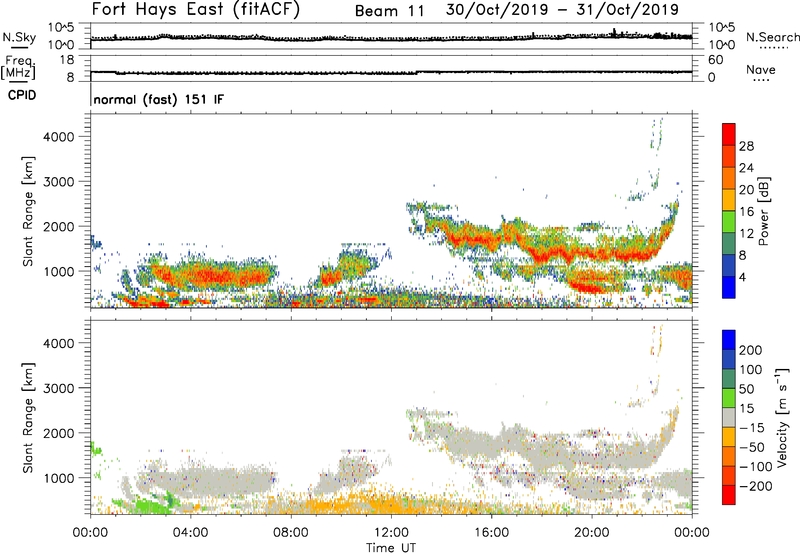The height and width of the screenshot is (554, 800).
Task: Click the "4000" tick on the velocity panel
Action: [x=59, y=343]
